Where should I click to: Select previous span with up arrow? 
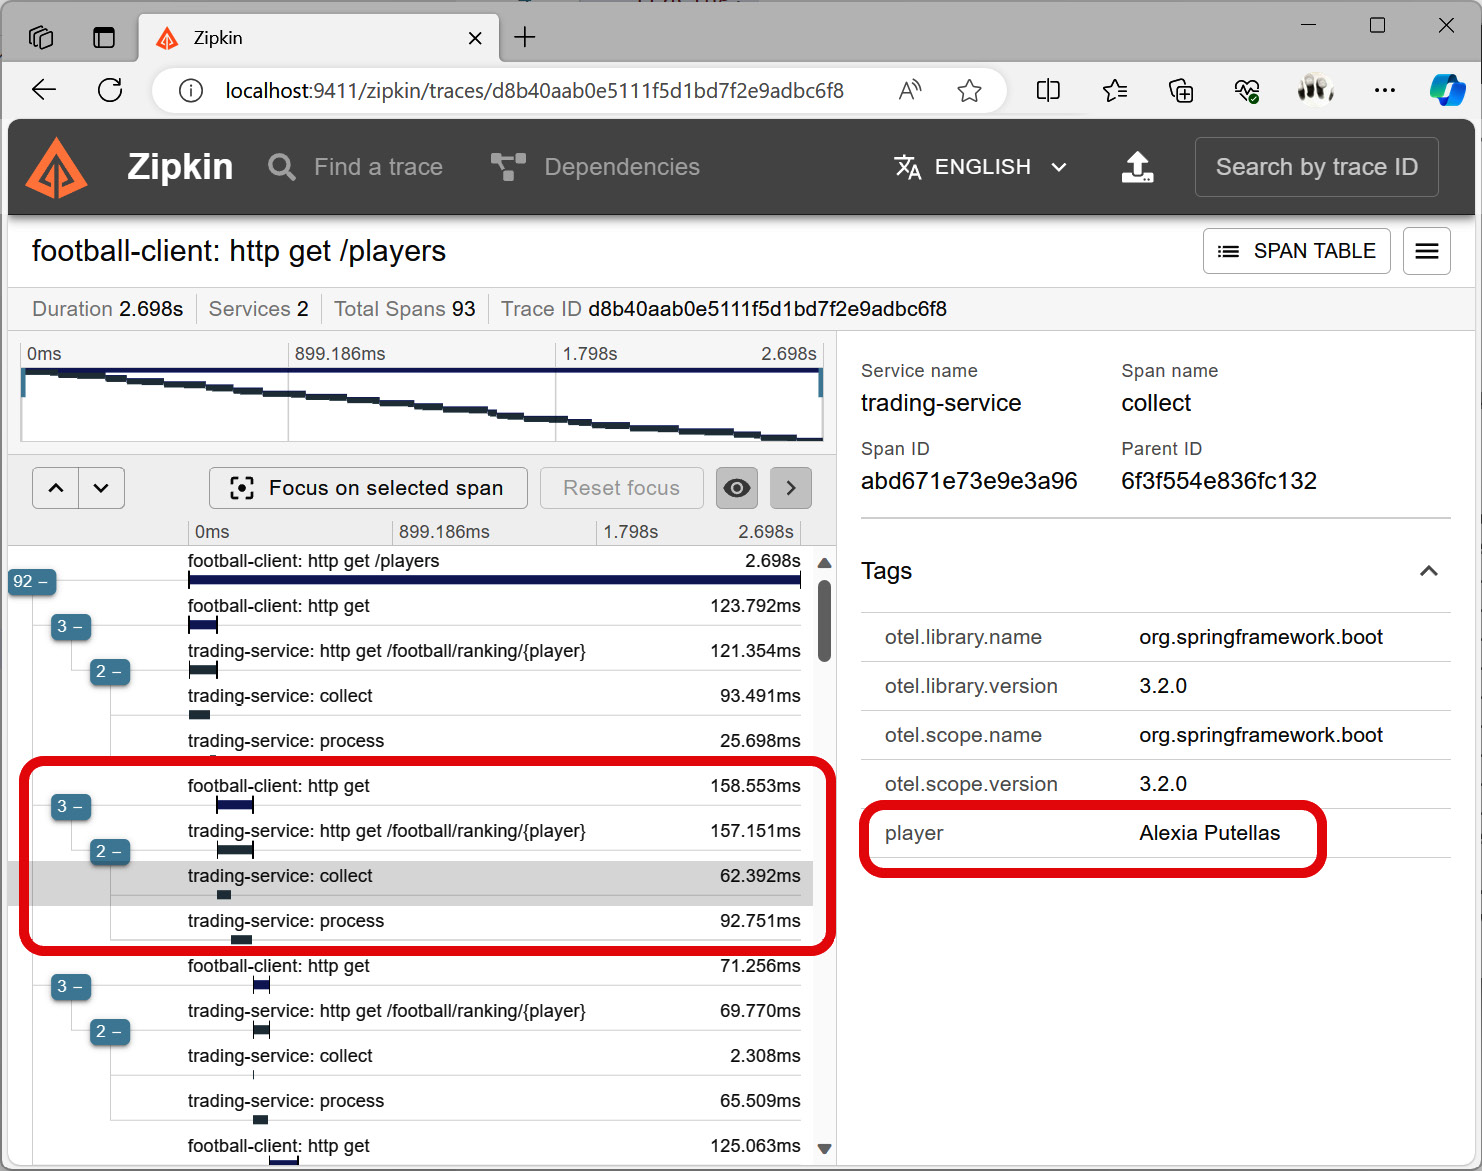pyautogui.click(x=56, y=488)
